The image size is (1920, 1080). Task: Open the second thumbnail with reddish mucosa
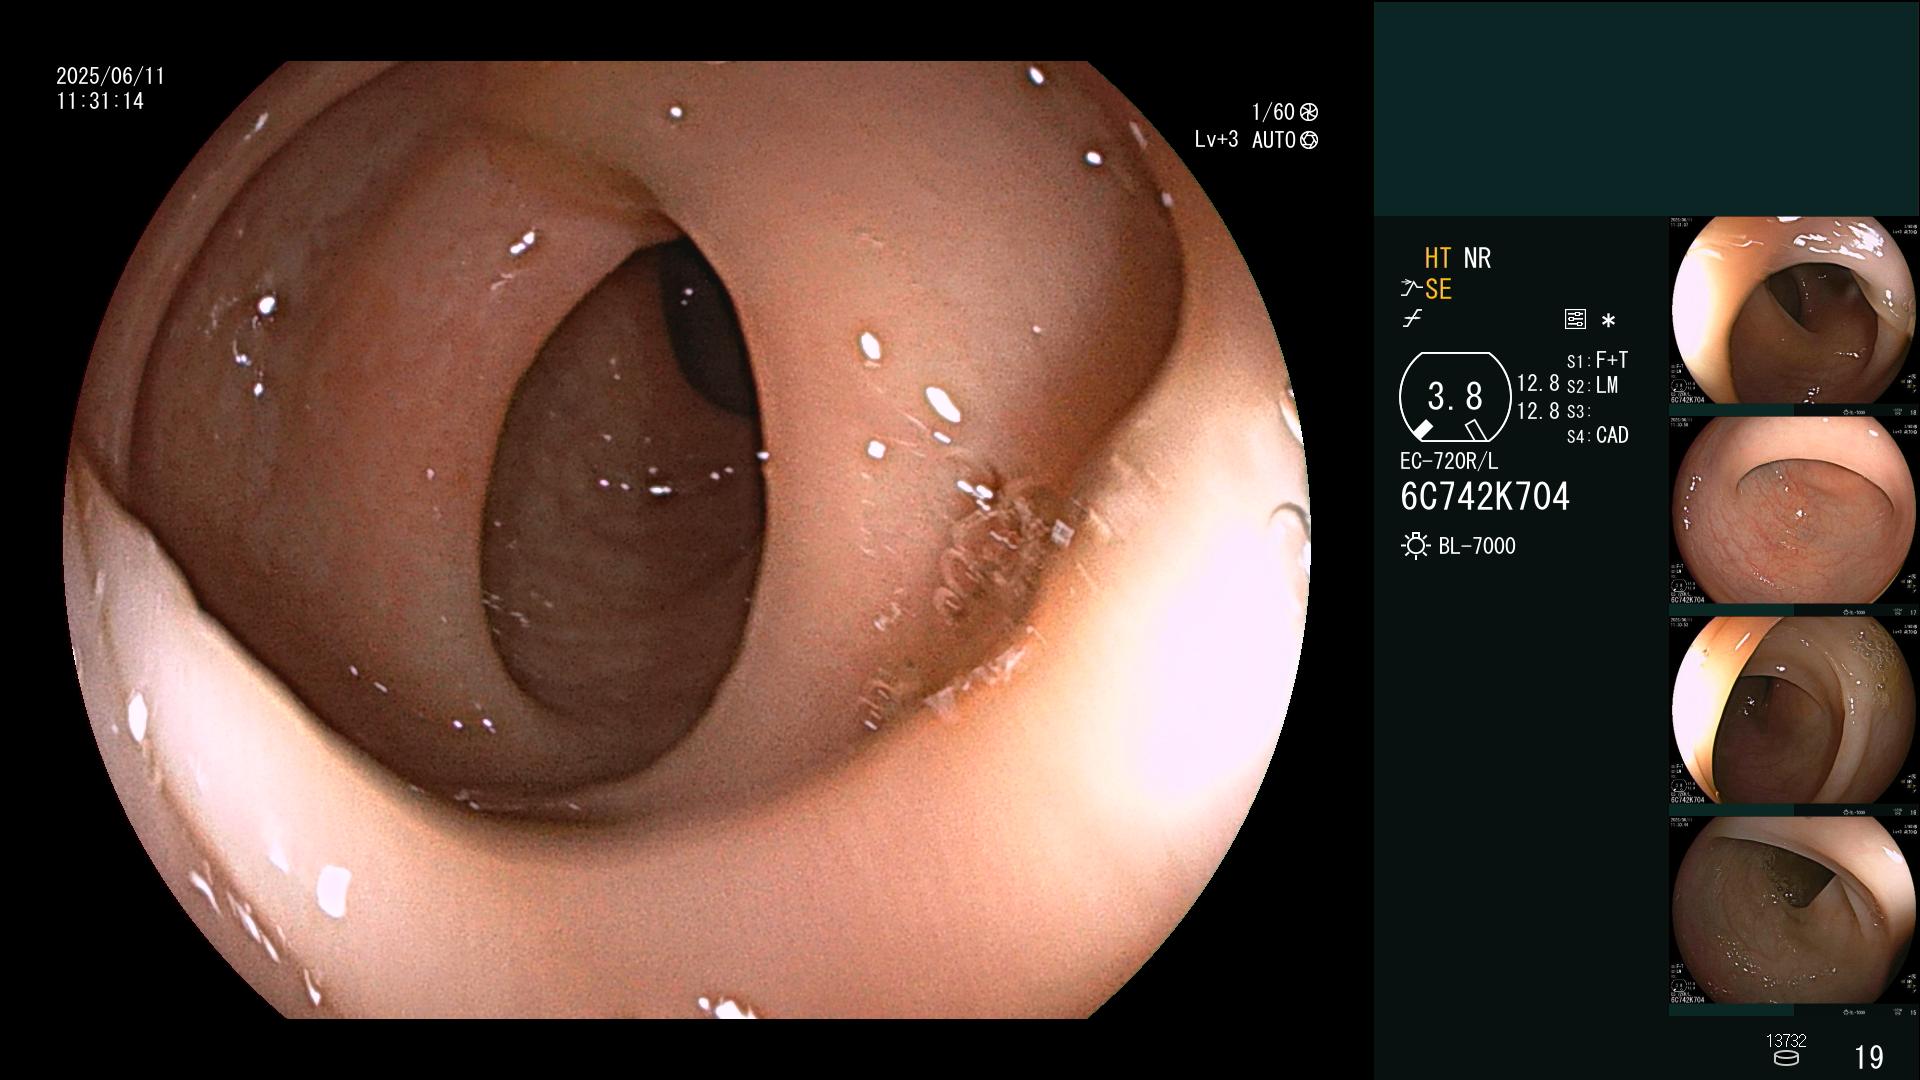[1794, 516]
